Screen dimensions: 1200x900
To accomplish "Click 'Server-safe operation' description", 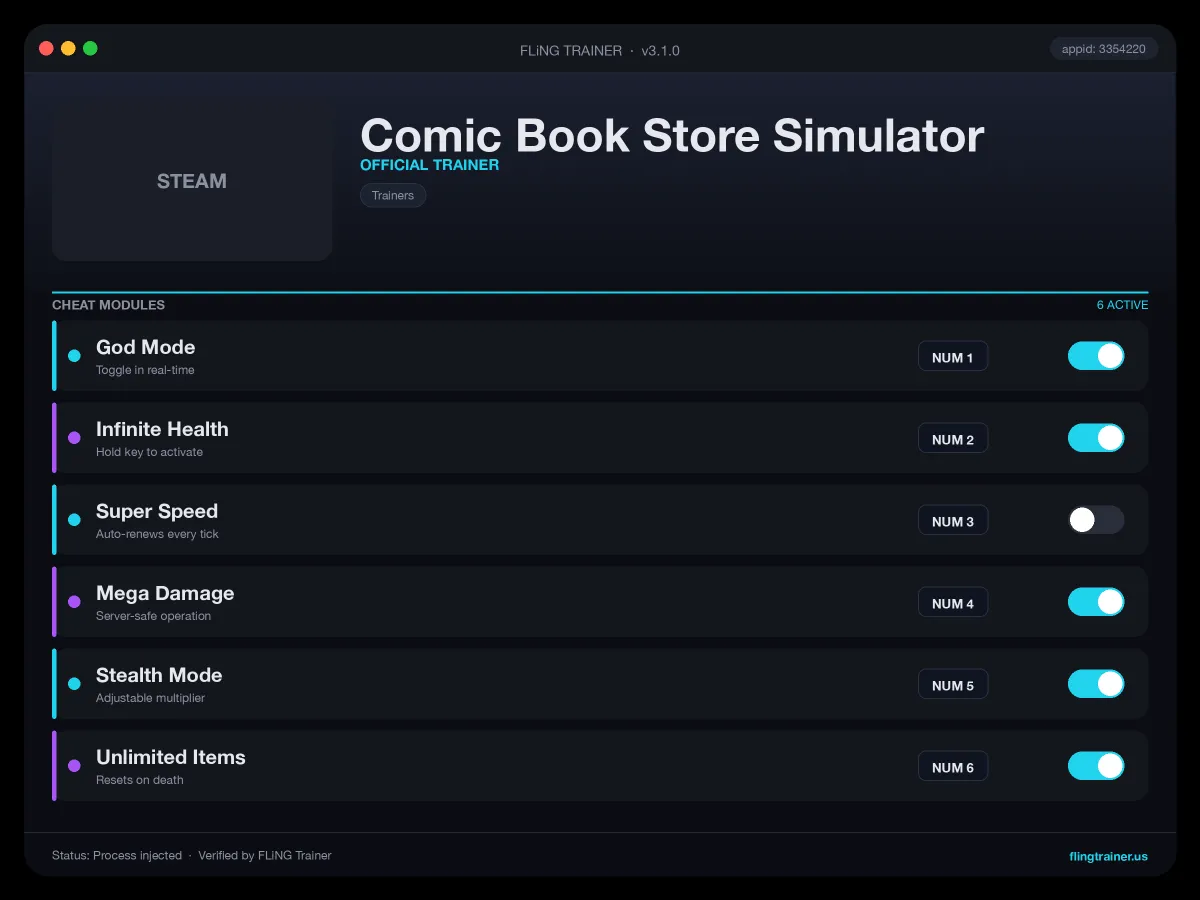I will click(153, 616).
